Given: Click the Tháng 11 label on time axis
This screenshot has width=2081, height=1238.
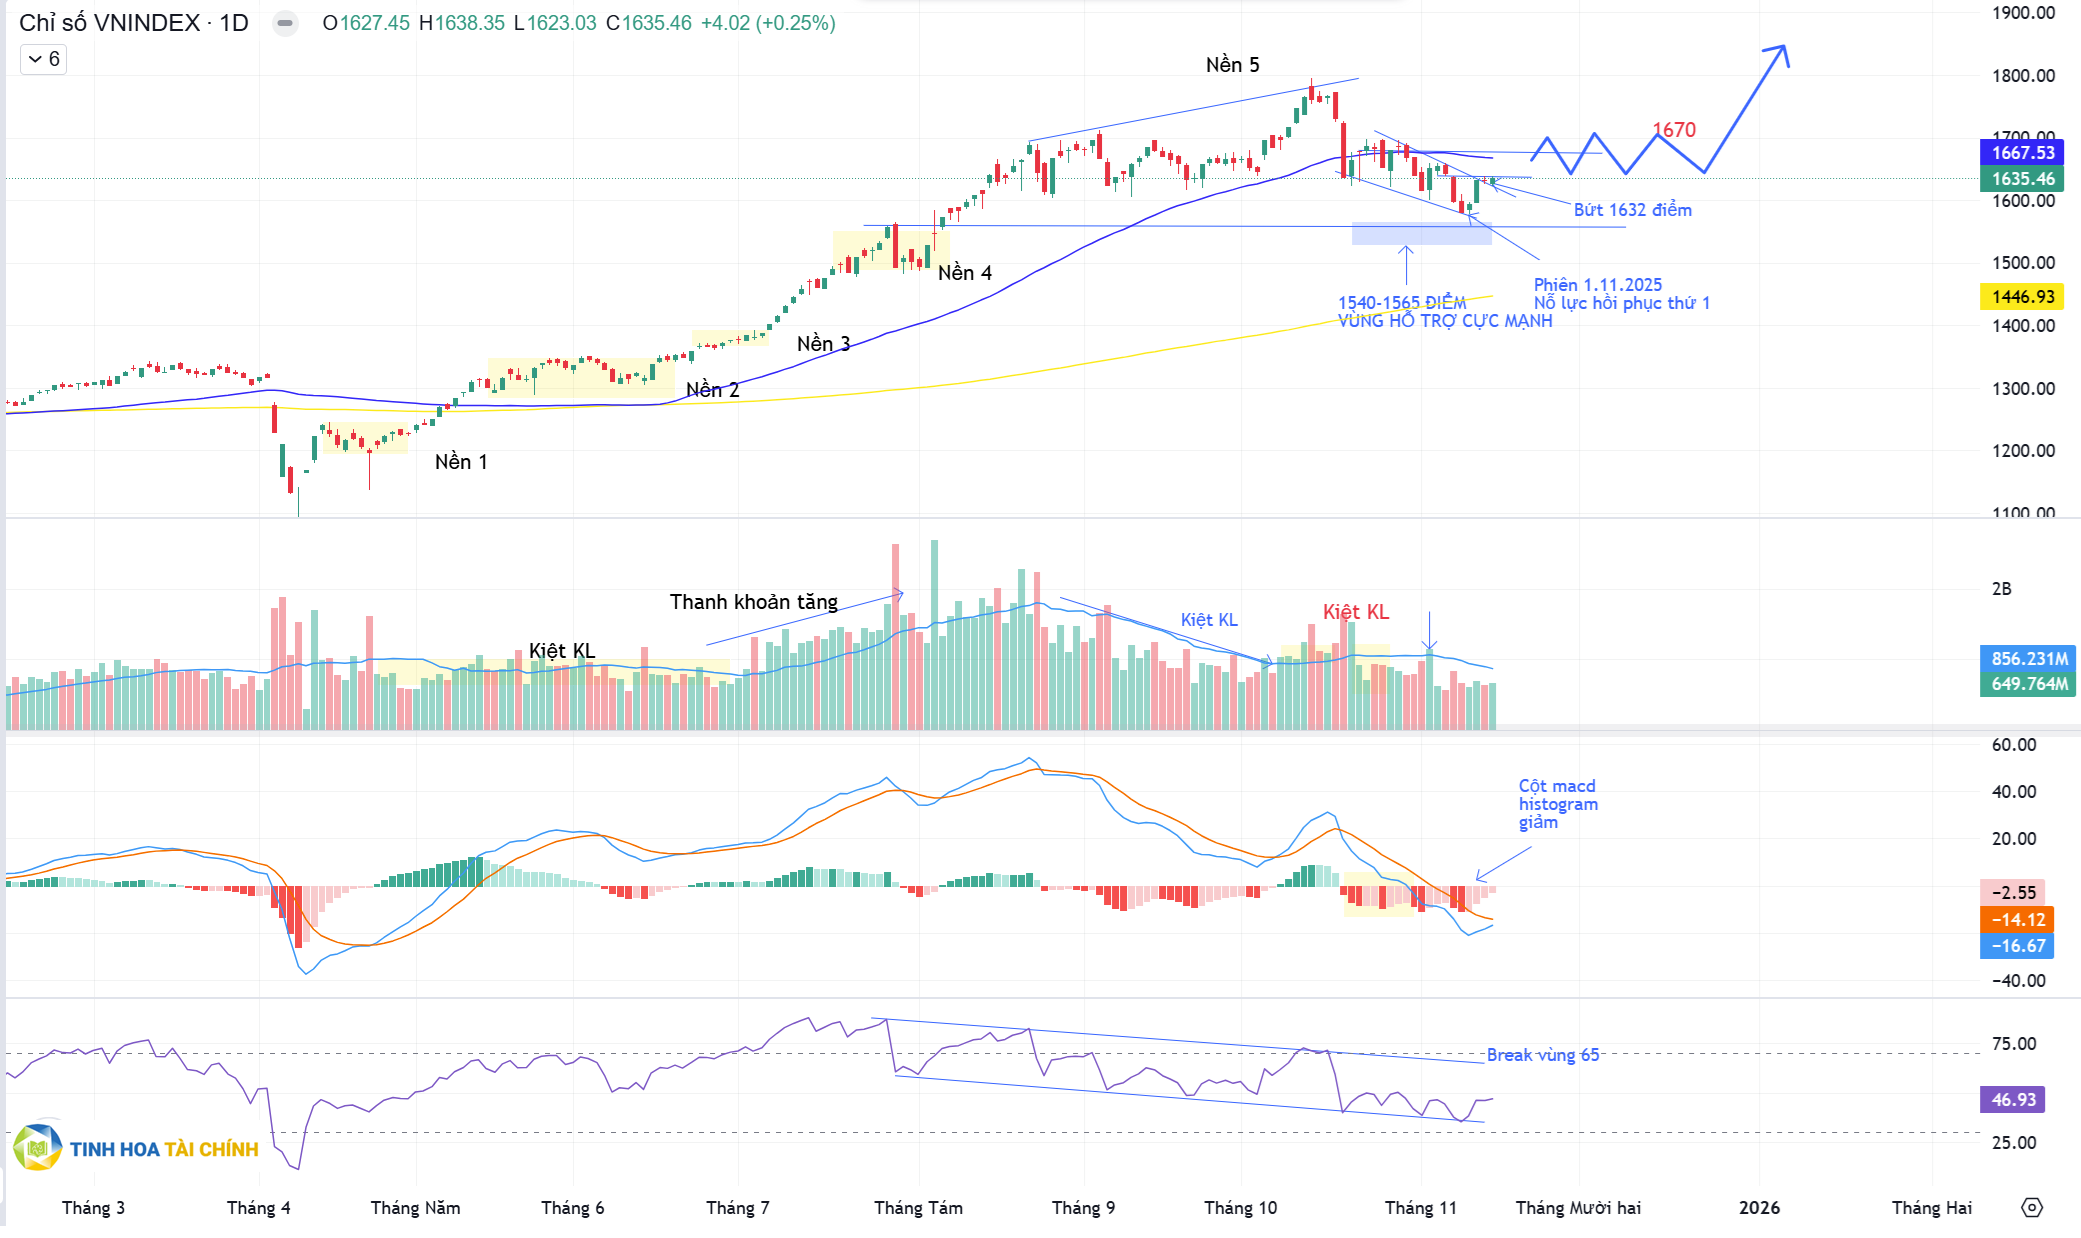Looking at the screenshot, I should pyautogui.click(x=1420, y=1207).
